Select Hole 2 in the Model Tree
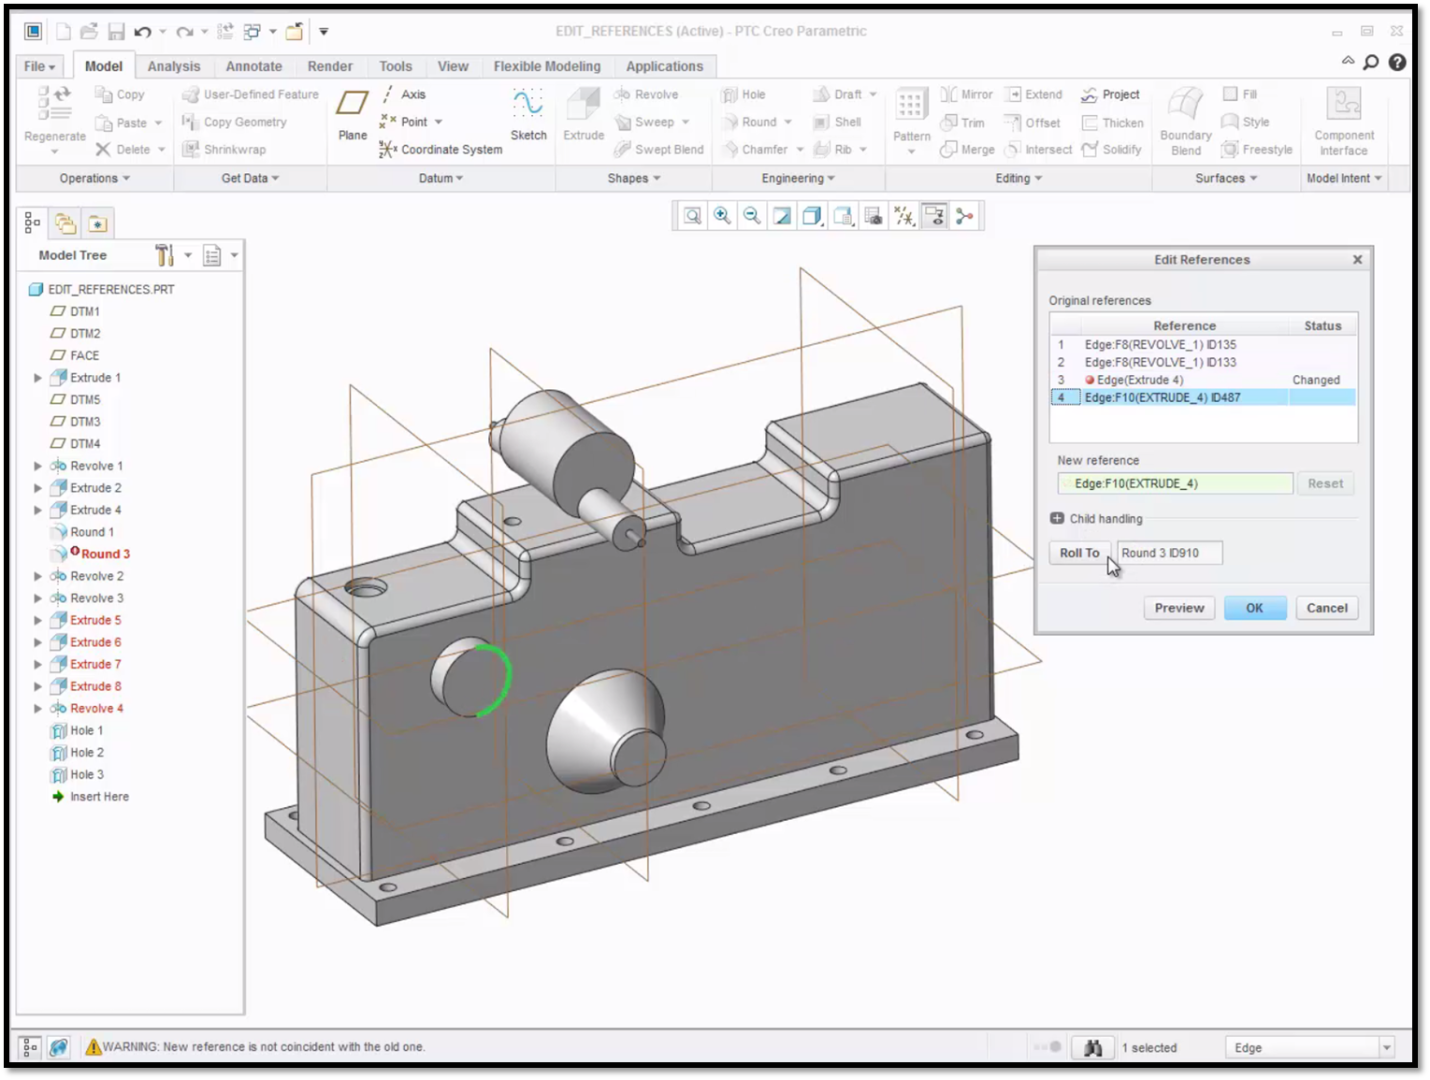 coord(87,752)
